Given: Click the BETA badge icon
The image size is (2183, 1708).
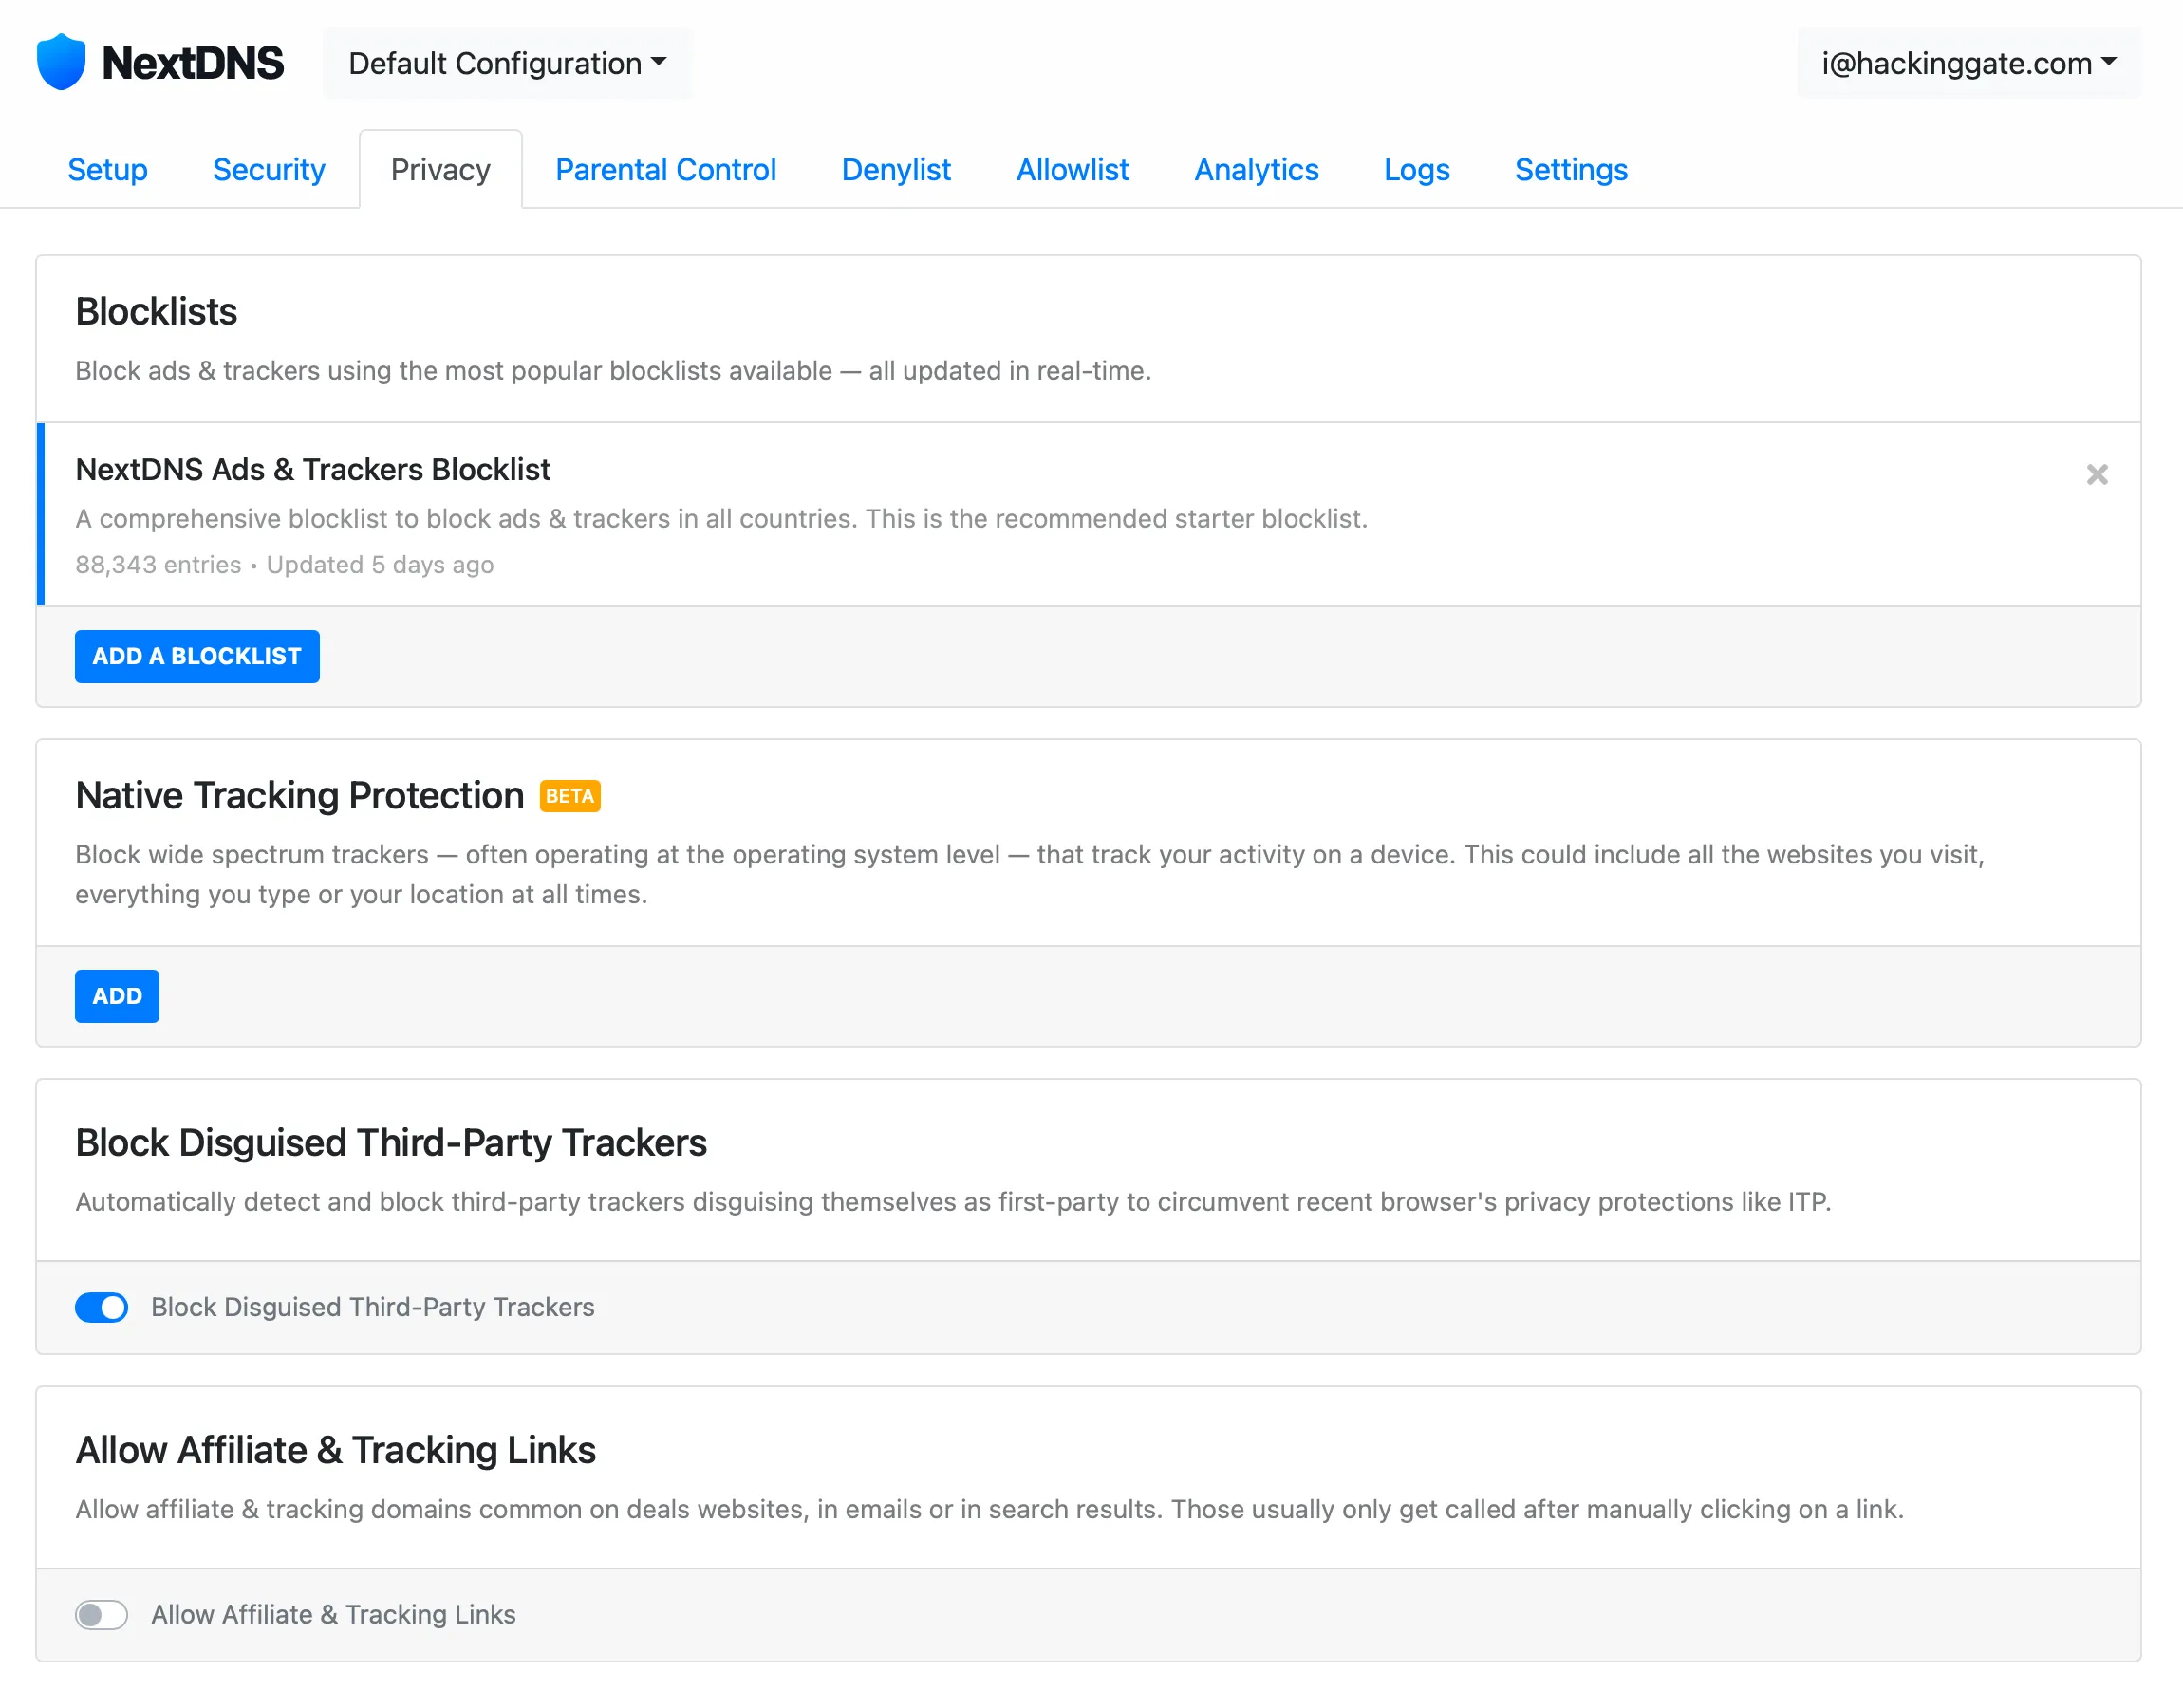Looking at the screenshot, I should tap(569, 796).
